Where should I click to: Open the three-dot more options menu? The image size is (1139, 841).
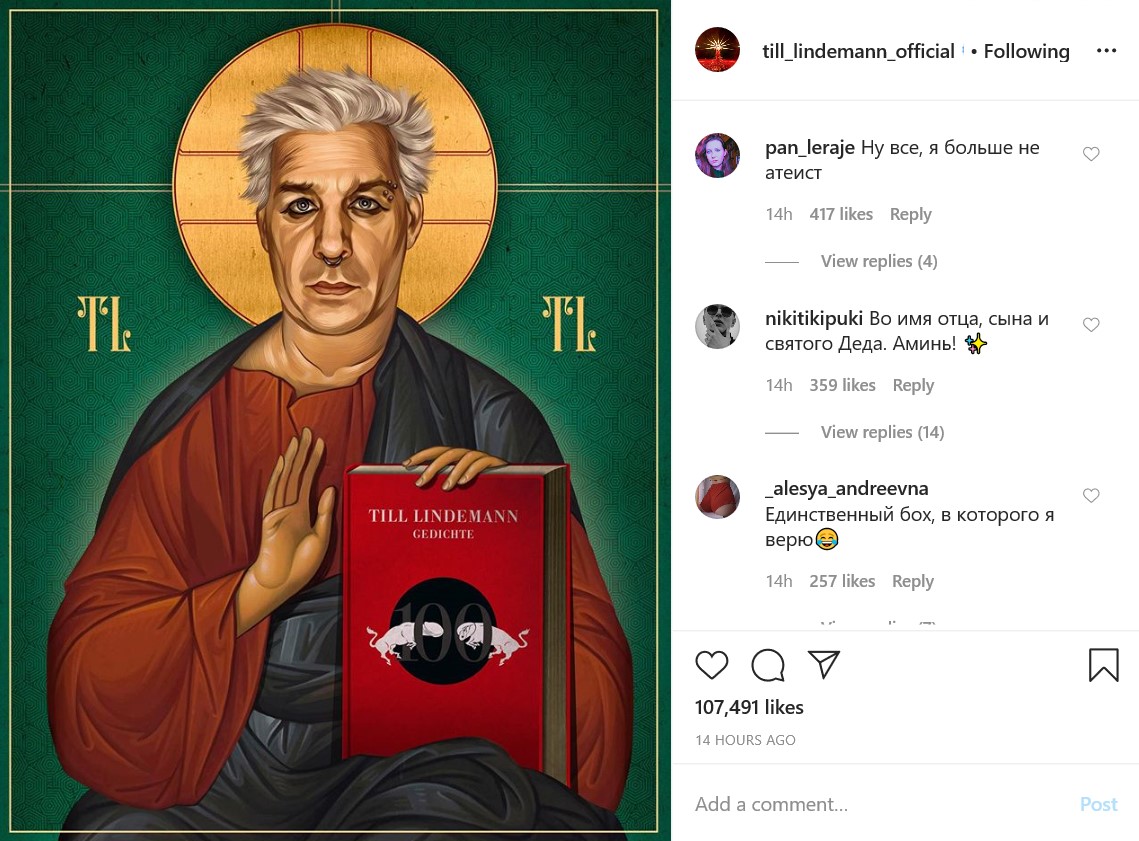1106,50
